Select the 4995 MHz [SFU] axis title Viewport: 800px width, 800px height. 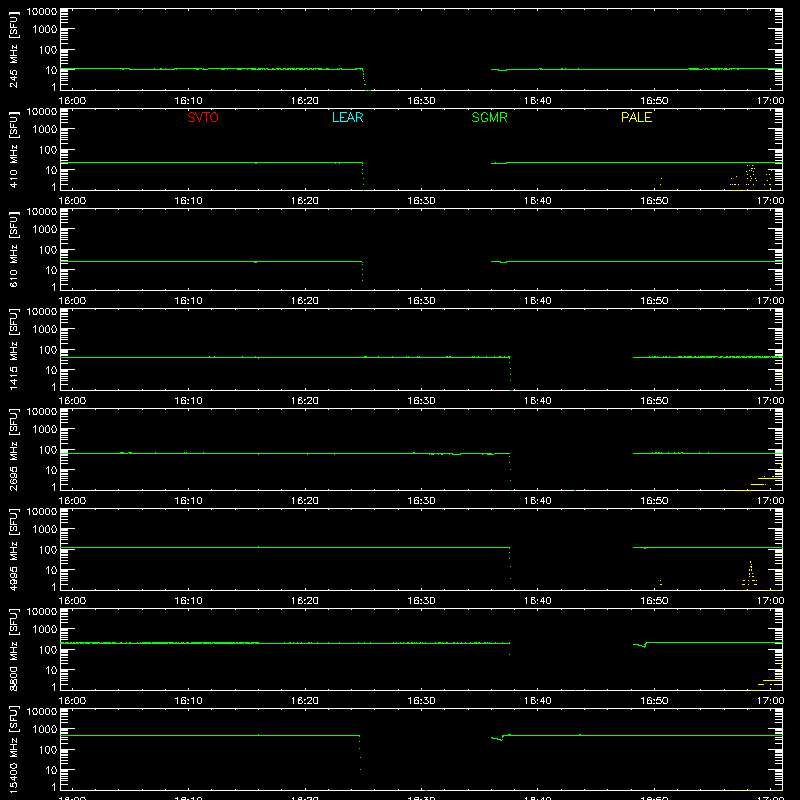click(x=14, y=549)
